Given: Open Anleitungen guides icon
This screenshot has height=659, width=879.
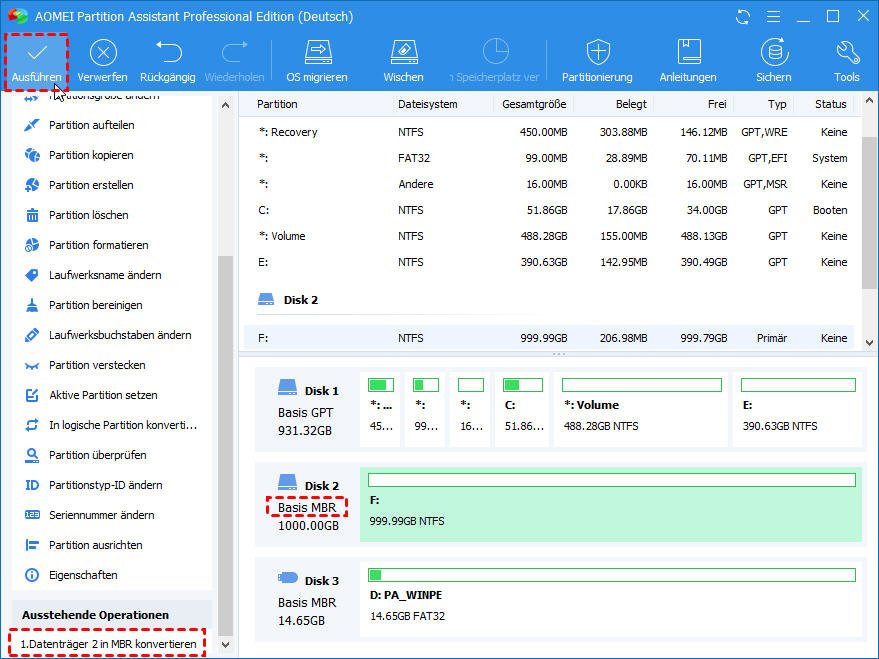Looking at the screenshot, I should point(688,52).
